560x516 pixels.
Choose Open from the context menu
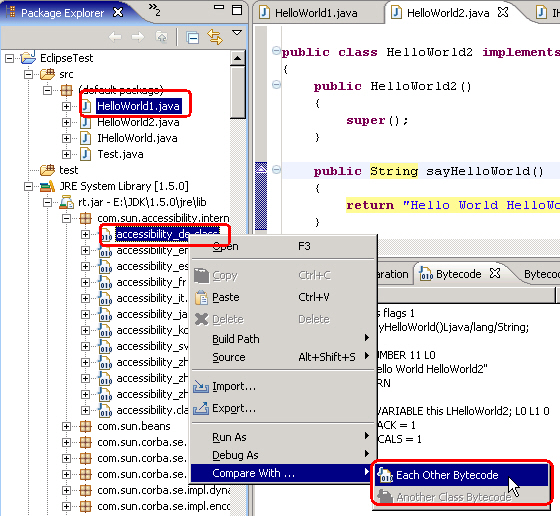(284, 246)
